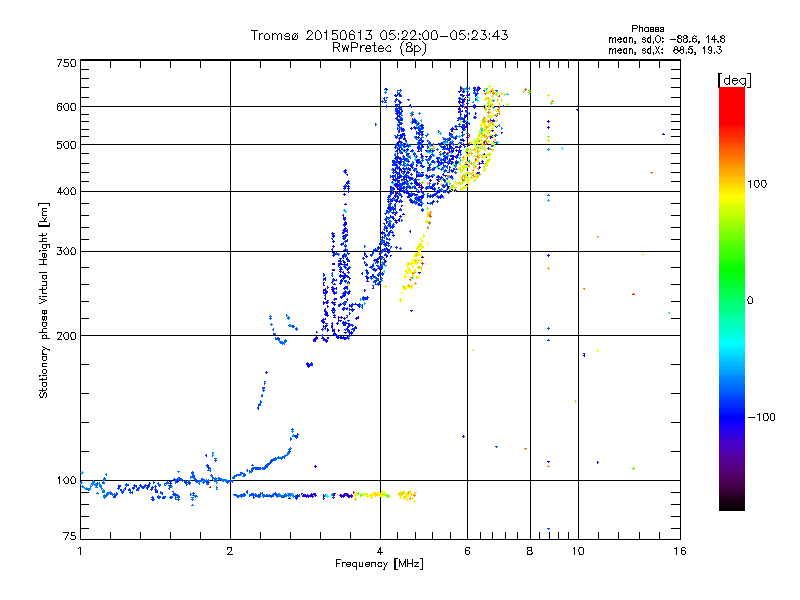Click the plot title 'Tromsø 20150613 05:22:00-05:23:43'
The image size is (800, 600).
point(379,35)
